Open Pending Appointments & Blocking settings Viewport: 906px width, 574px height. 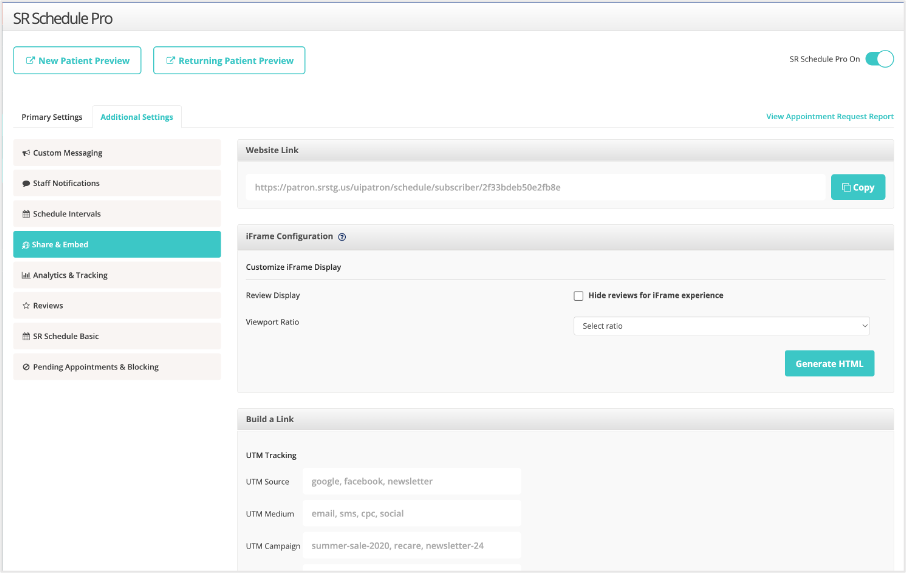tap(117, 367)
